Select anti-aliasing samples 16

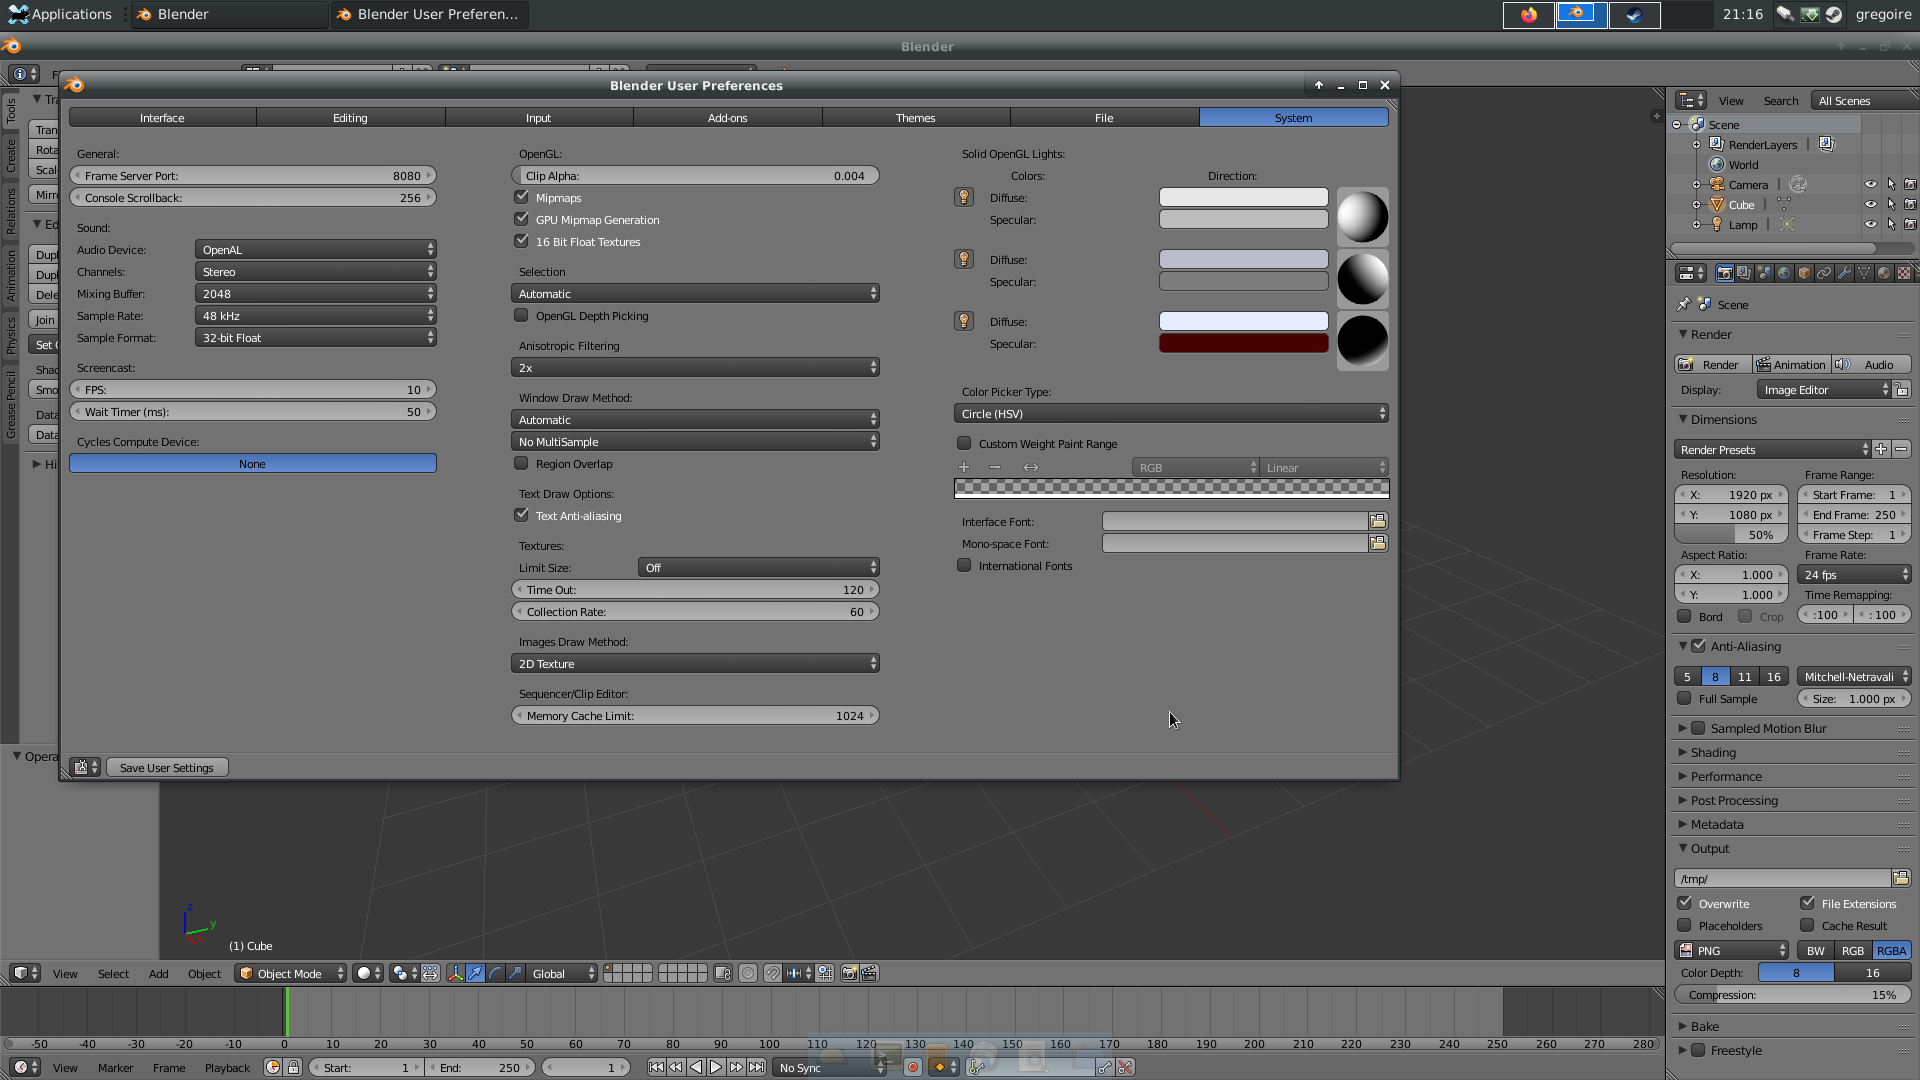pyautogui.click(x=1773, y=676)
